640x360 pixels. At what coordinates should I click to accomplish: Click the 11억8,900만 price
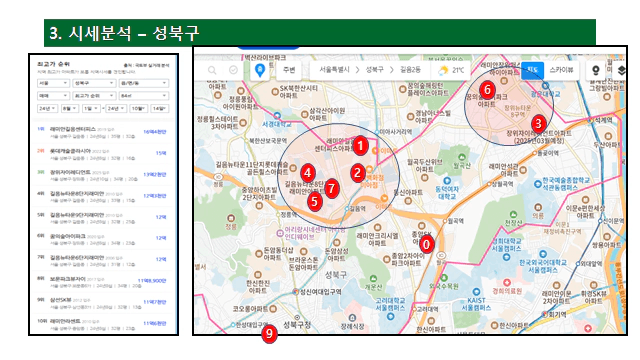pos(152,281)
